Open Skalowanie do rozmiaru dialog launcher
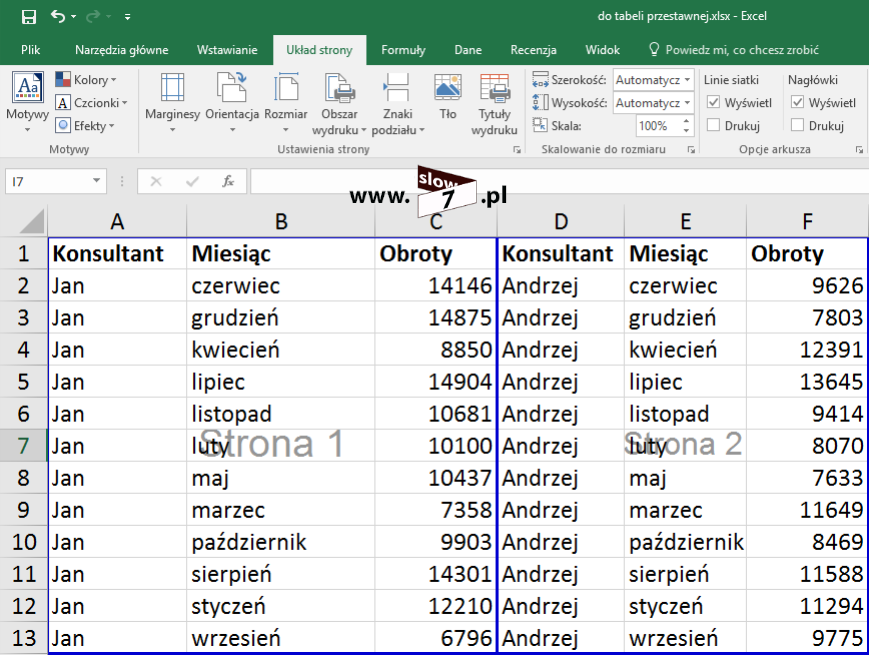 [x=691, y=150]
